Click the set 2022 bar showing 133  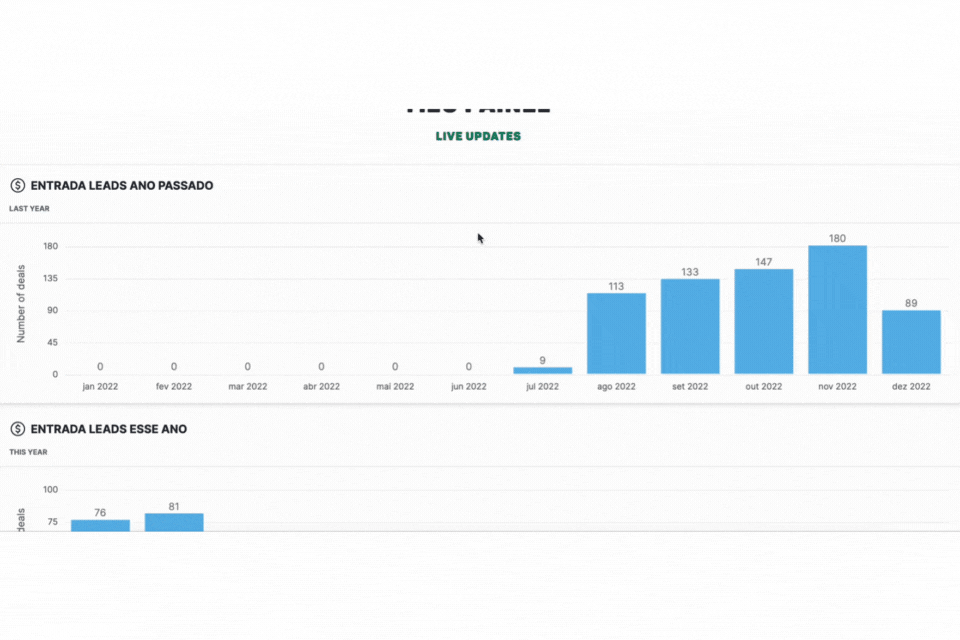pyautogui.click(x=690, y=327)
